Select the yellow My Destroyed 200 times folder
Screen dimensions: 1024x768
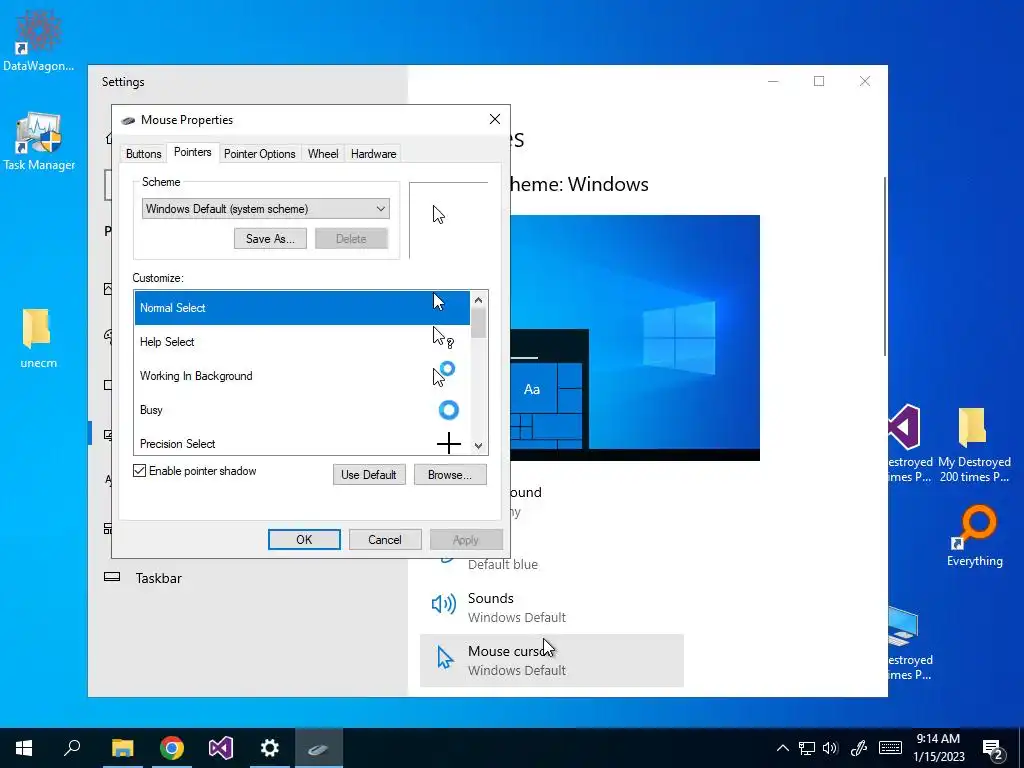pos(974,444)
